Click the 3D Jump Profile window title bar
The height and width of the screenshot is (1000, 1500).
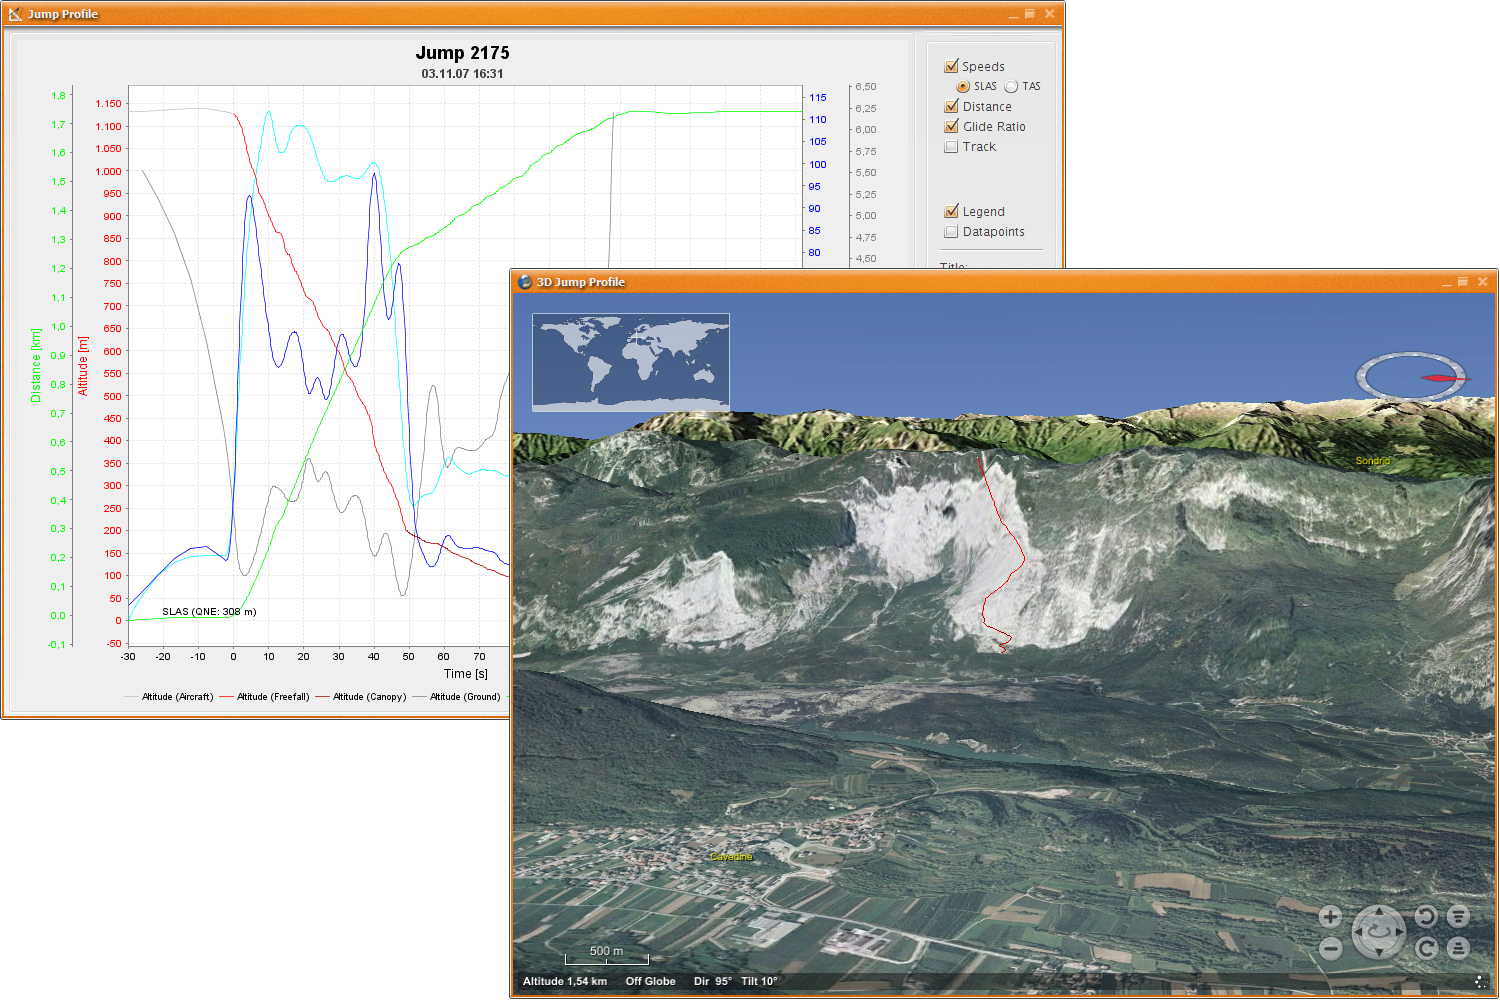(900, 282)
